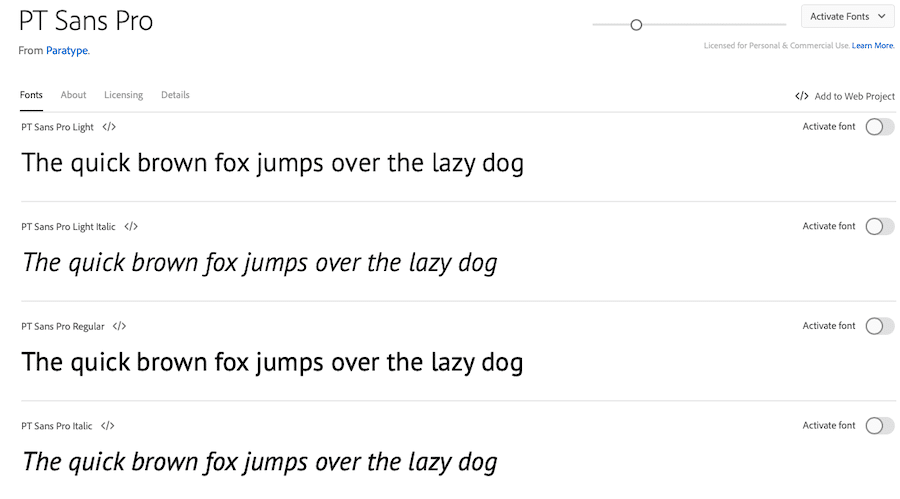Select the Details tab
The height and width of the screenshot is (499, 900).
175,95
